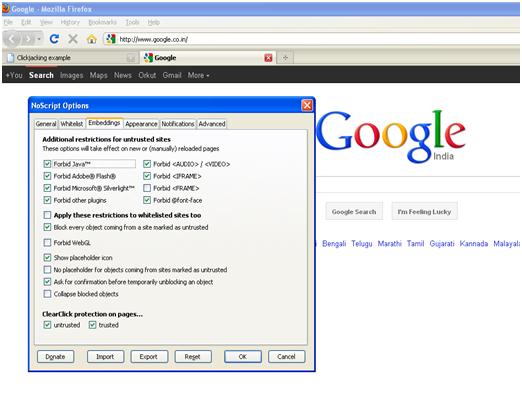Open the Tools menu

click(132, 22)
